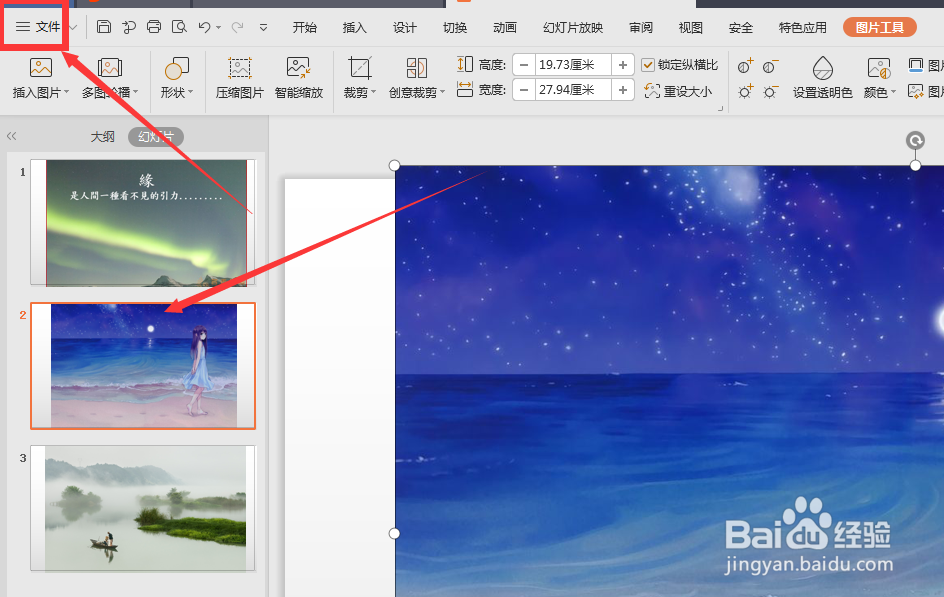Expand the dropdown arrow beside 文件
Viewport: 944px width, 597px height.
(73, 27)
